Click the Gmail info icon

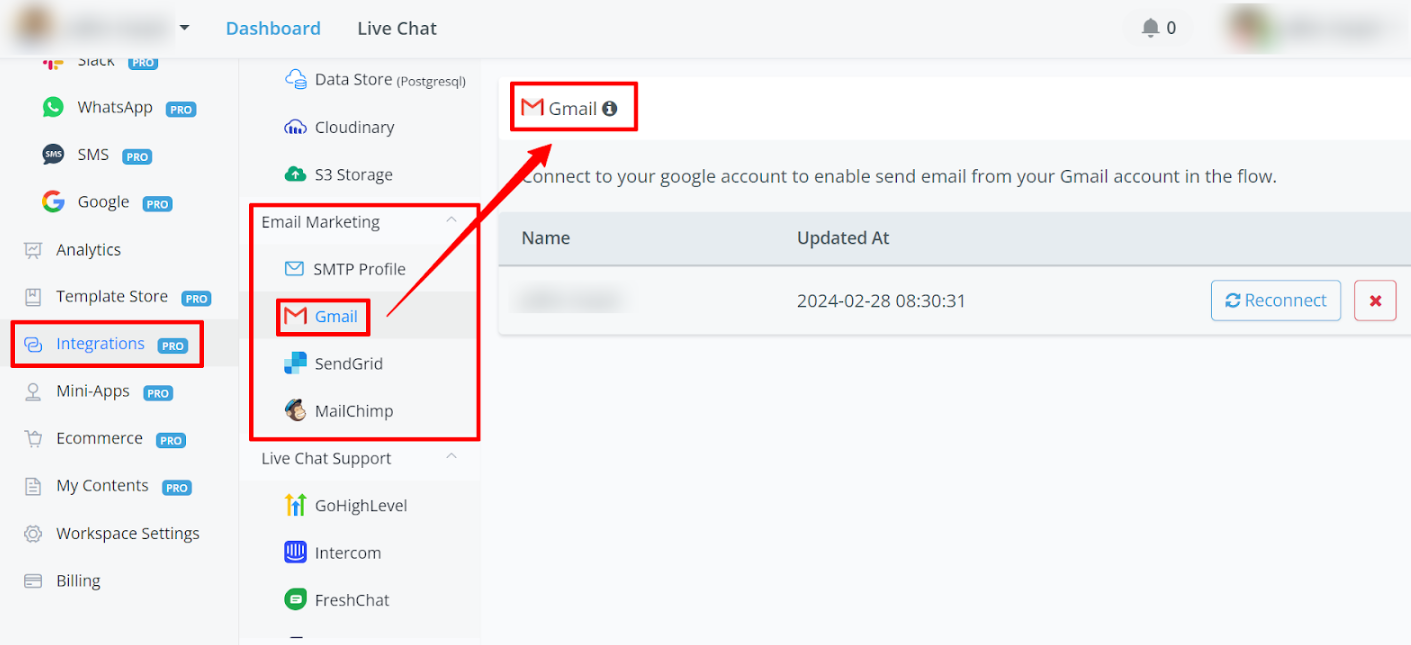click(610, 109)
